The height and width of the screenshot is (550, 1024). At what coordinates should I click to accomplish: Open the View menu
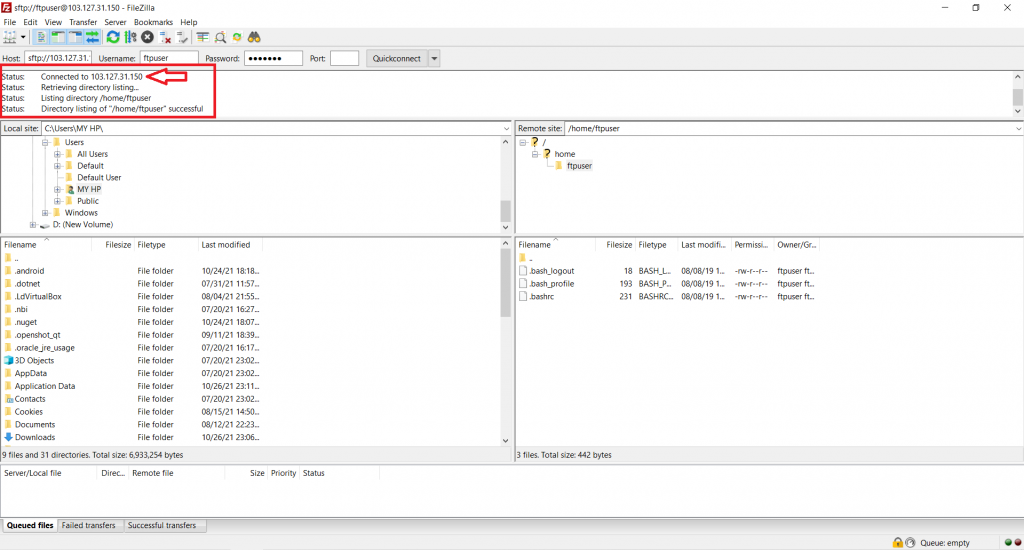53,22
